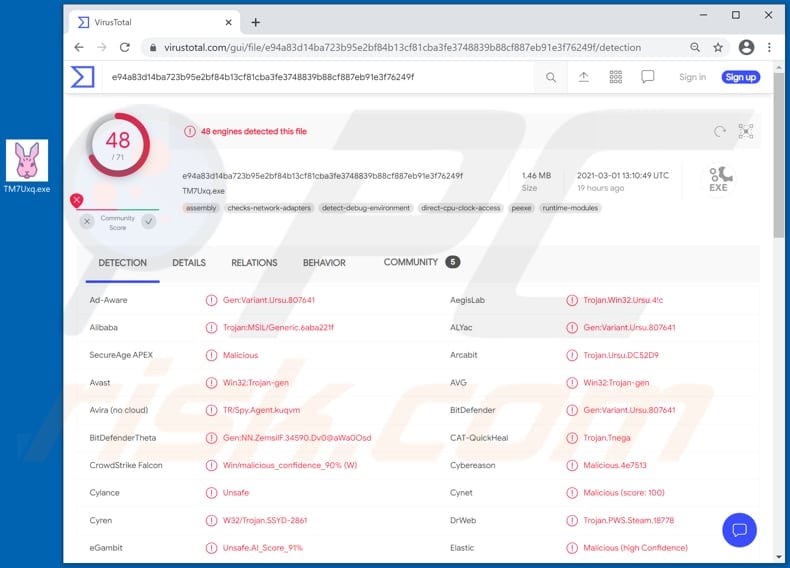
Task: Click Malicious (high Confidence) result for Elastic
Action: pos(635,548)
